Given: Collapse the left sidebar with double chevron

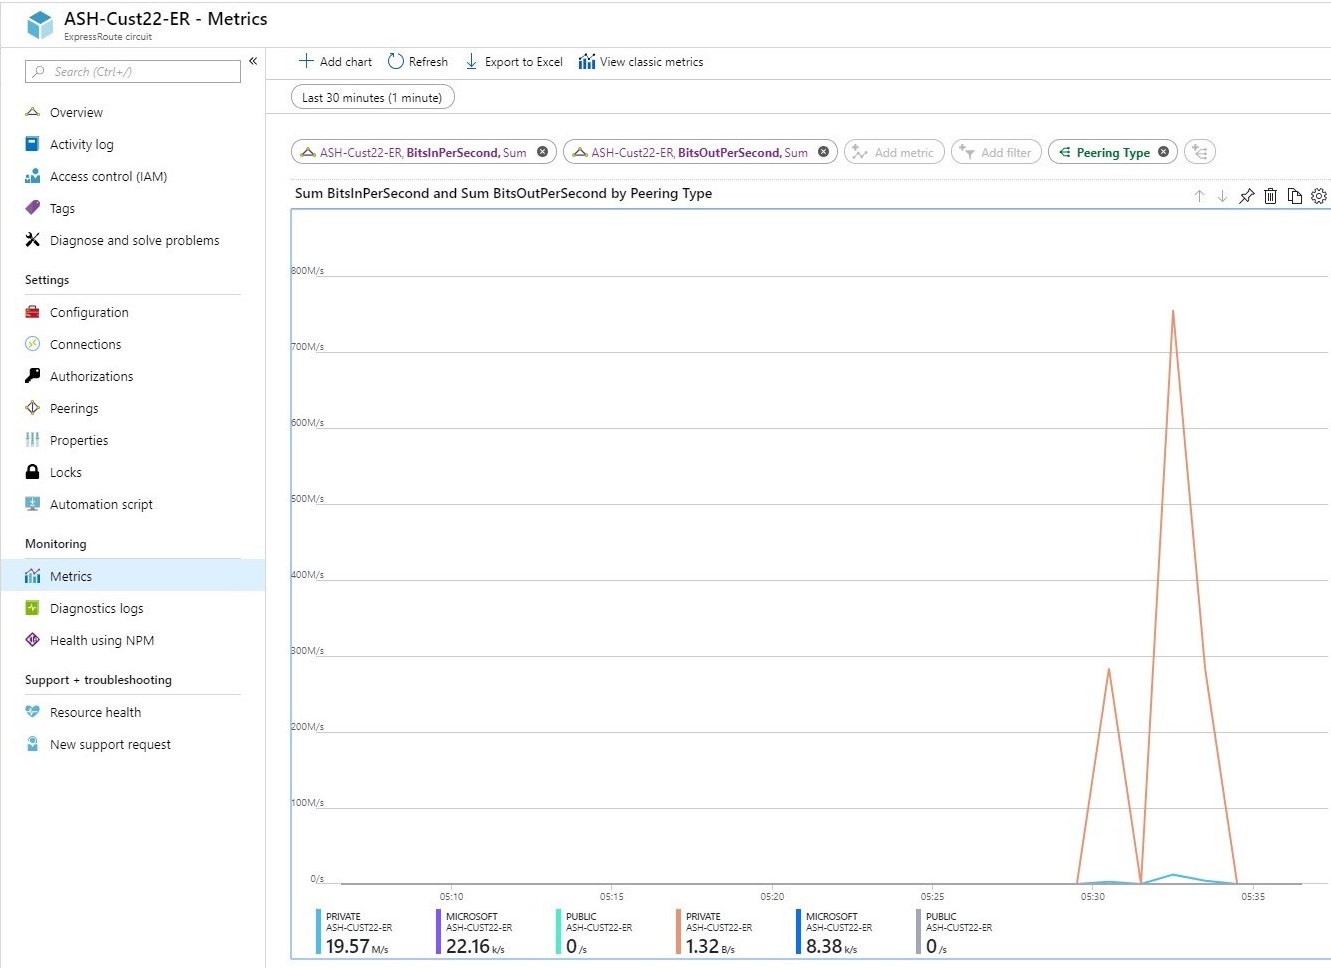Looking at the screenshot, I should (253, 61).
